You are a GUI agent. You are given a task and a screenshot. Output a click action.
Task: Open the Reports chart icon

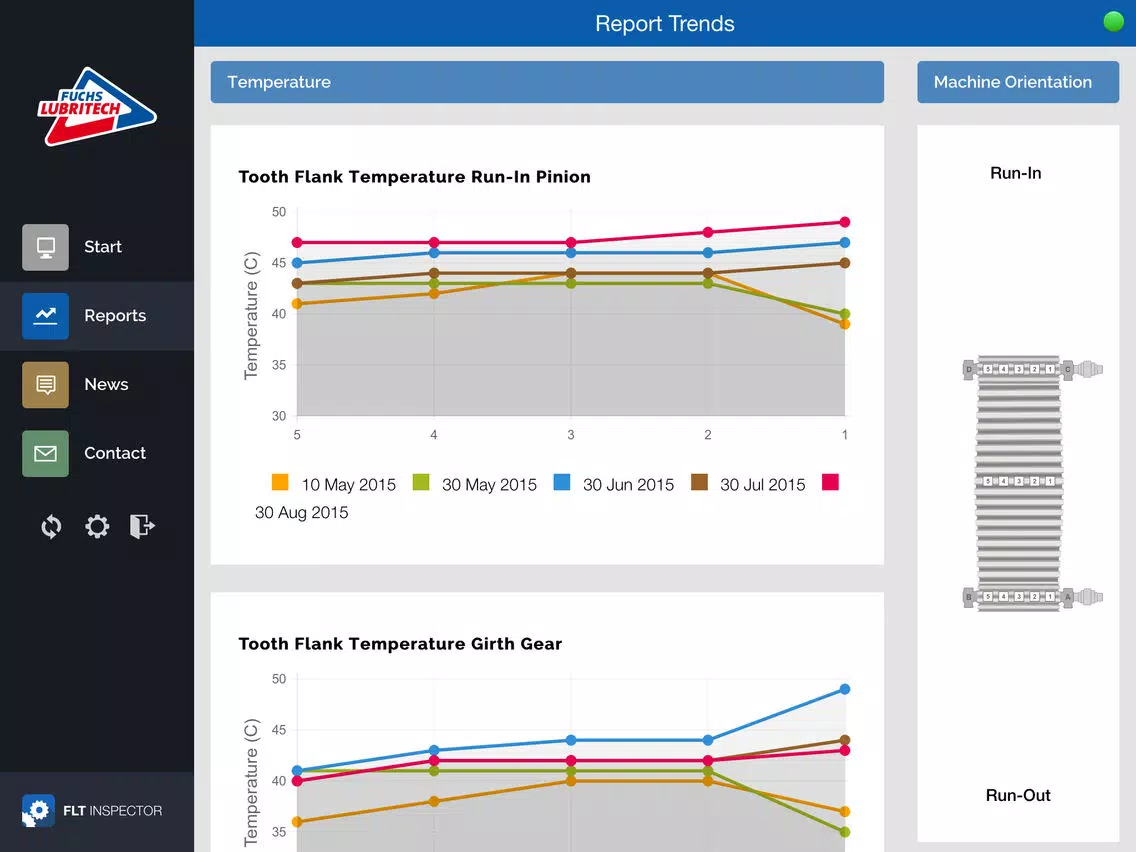(x=46, y=316)
